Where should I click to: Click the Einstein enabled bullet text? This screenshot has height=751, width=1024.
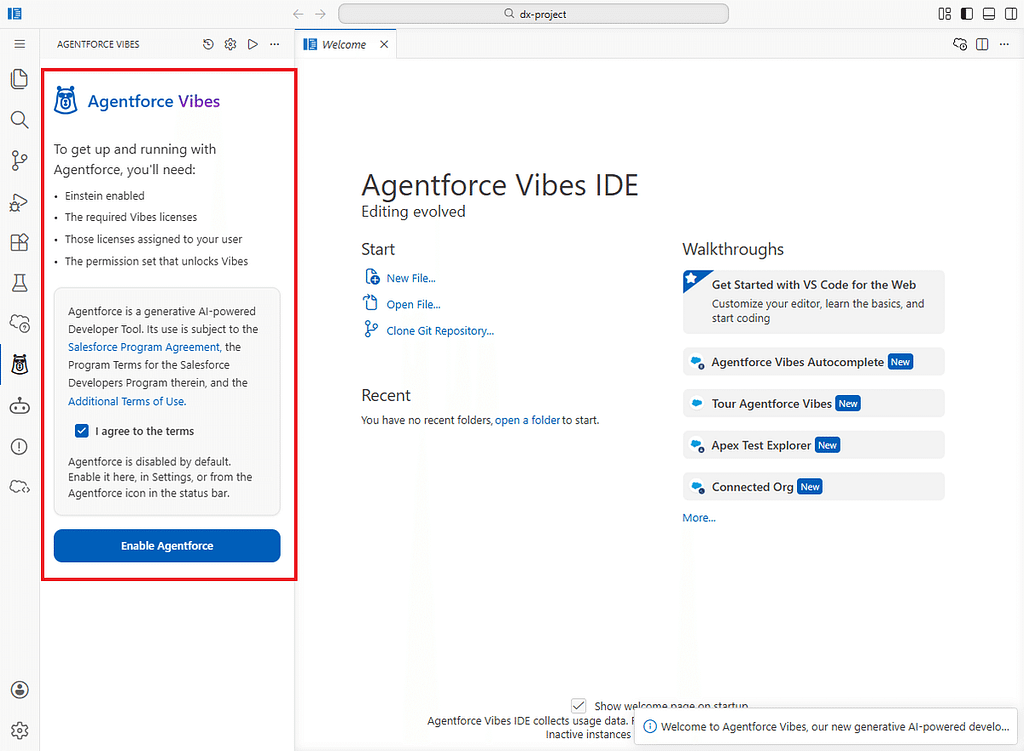(104, 196)
